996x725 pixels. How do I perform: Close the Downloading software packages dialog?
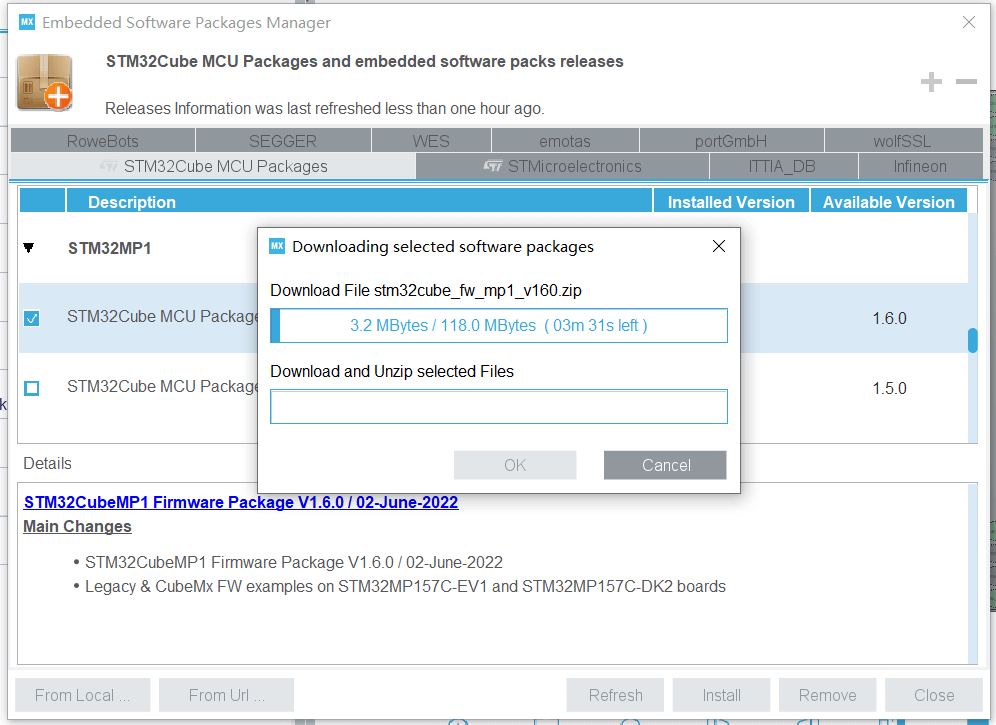[x=718, y=246]
